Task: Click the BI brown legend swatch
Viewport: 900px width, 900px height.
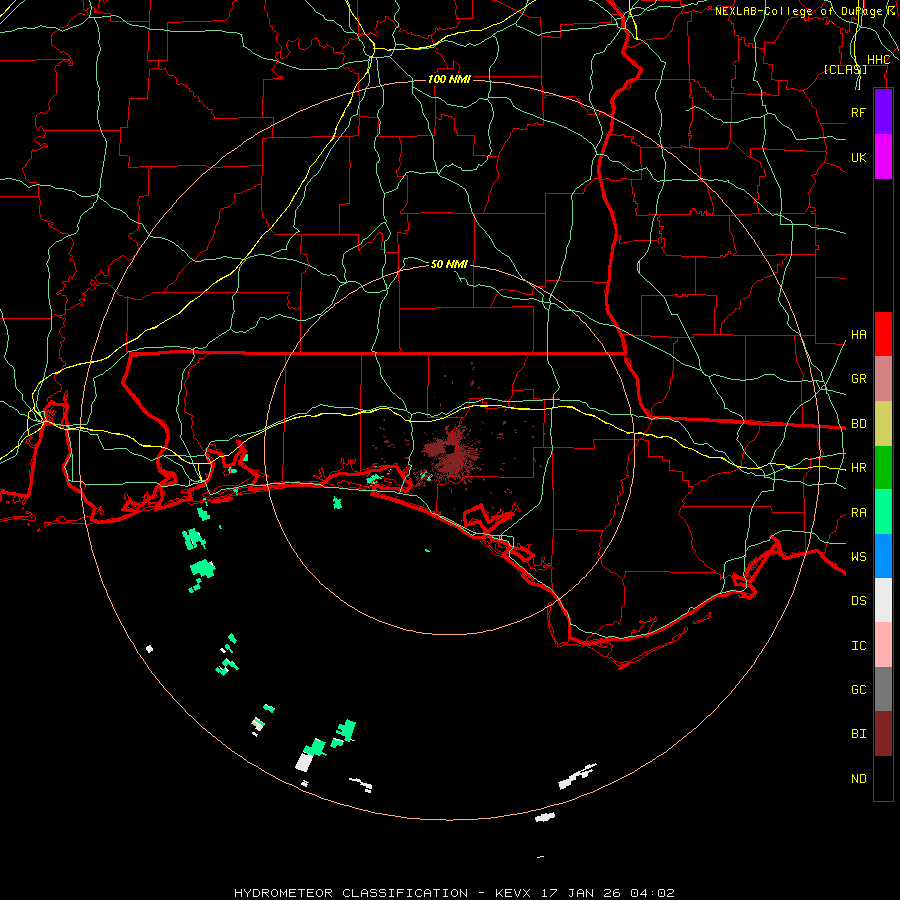Action: point(883,734)
